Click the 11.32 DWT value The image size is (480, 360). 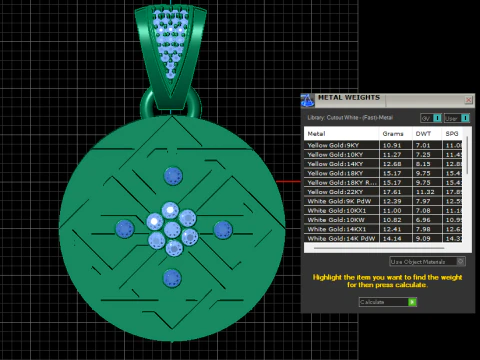[x=425, y=192]
